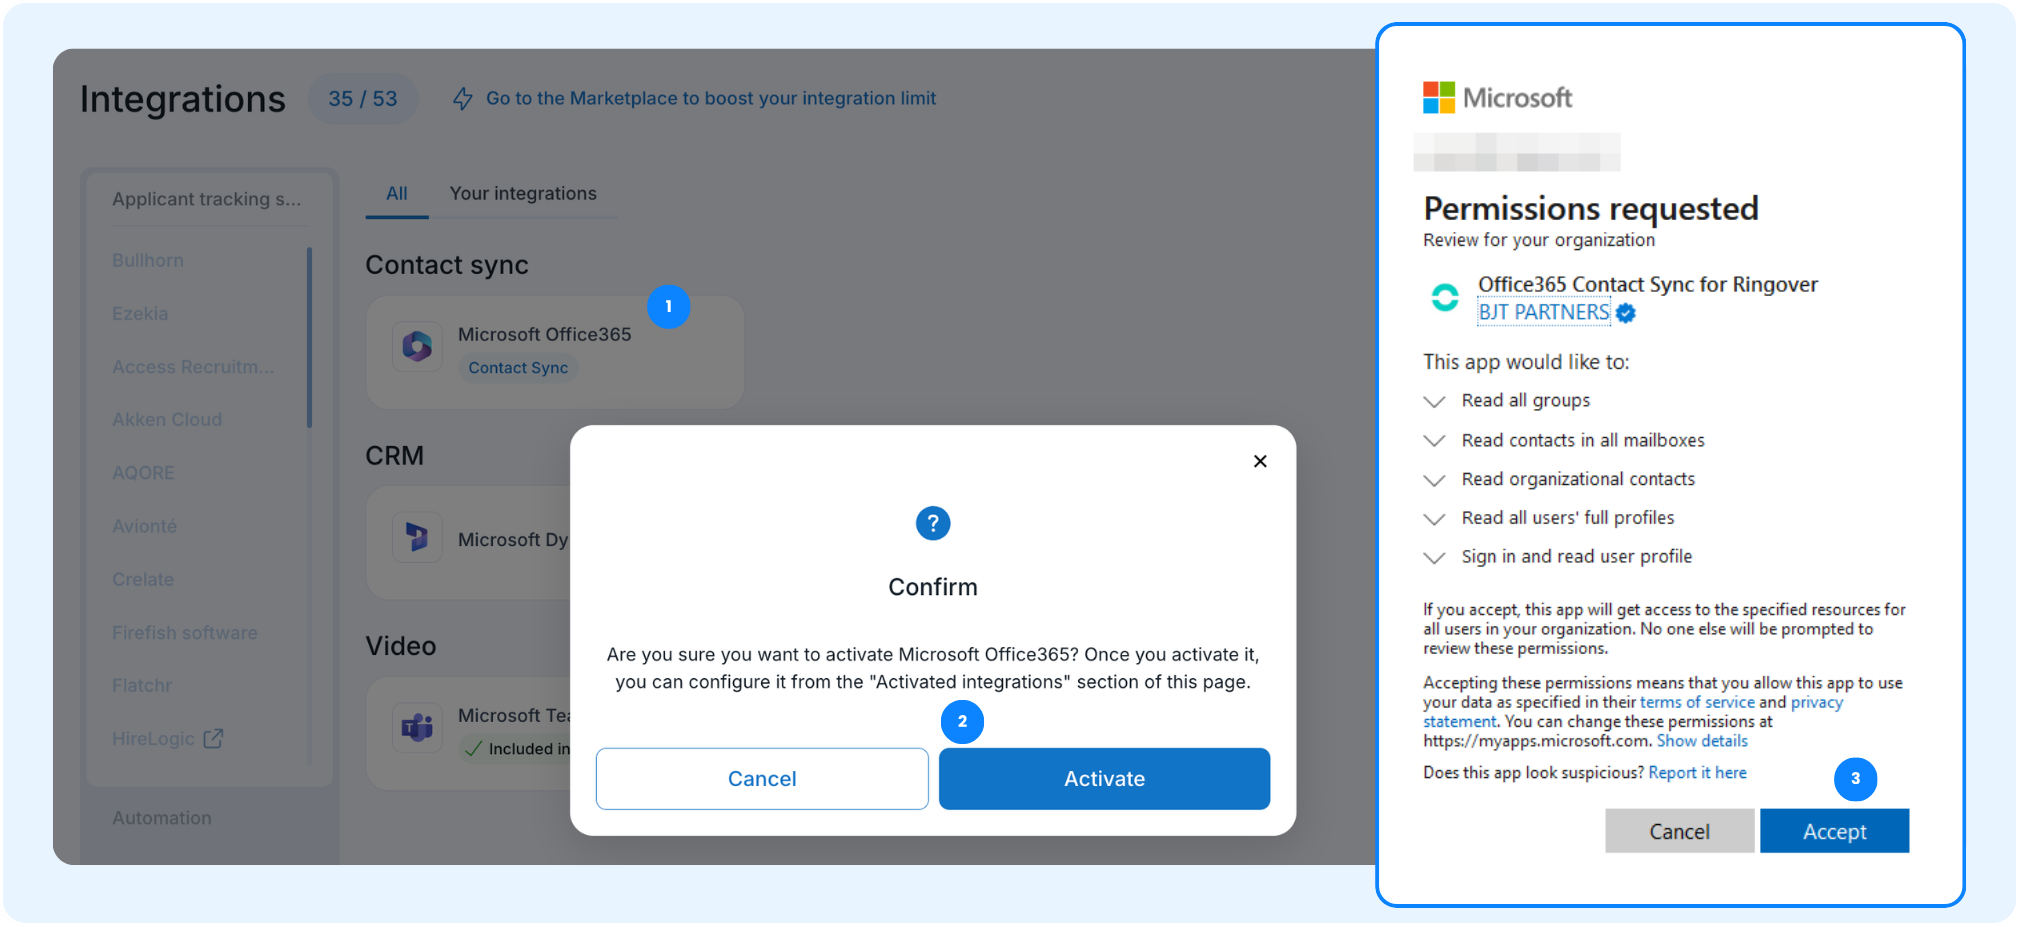Switch to the 'Your integrations' tab

(523, 194)
